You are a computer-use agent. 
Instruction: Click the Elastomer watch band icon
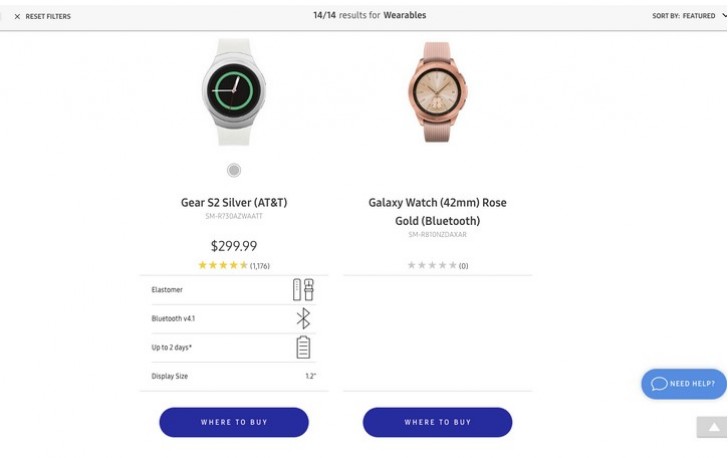(303, 290)
